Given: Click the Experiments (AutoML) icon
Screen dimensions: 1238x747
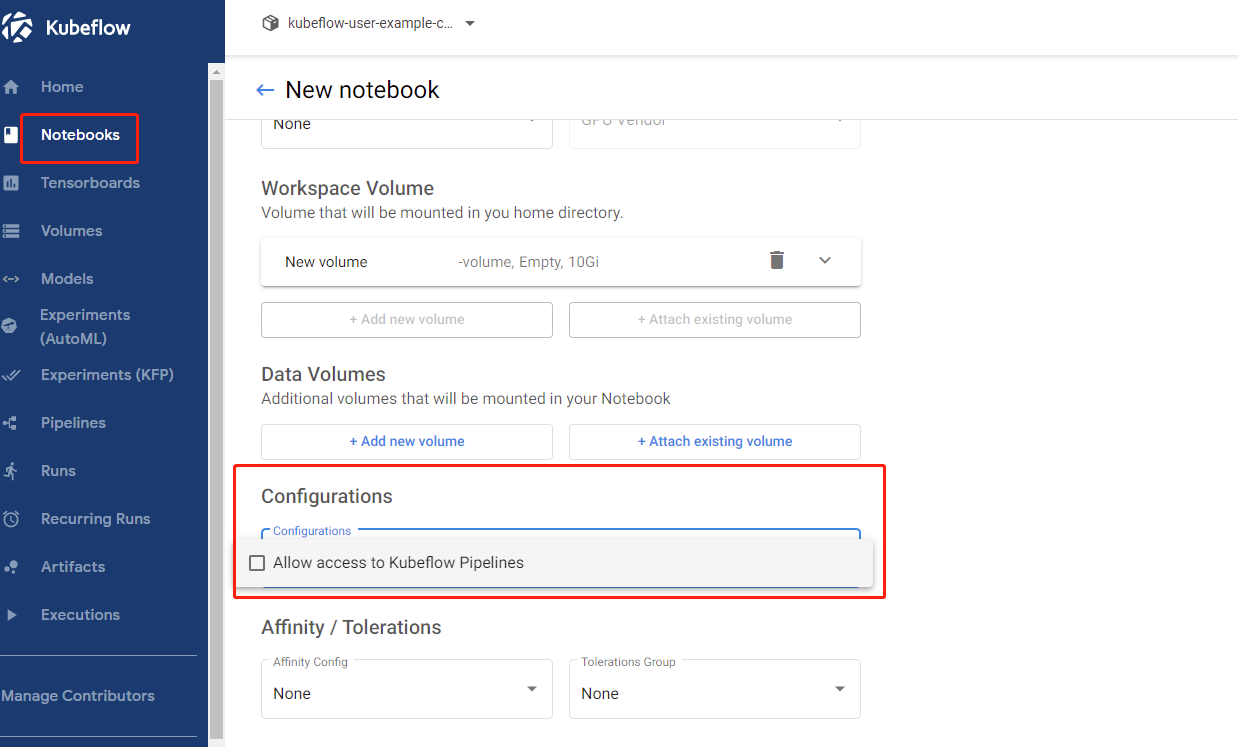Looking at the screenshot, I should (x=10, y=327).
